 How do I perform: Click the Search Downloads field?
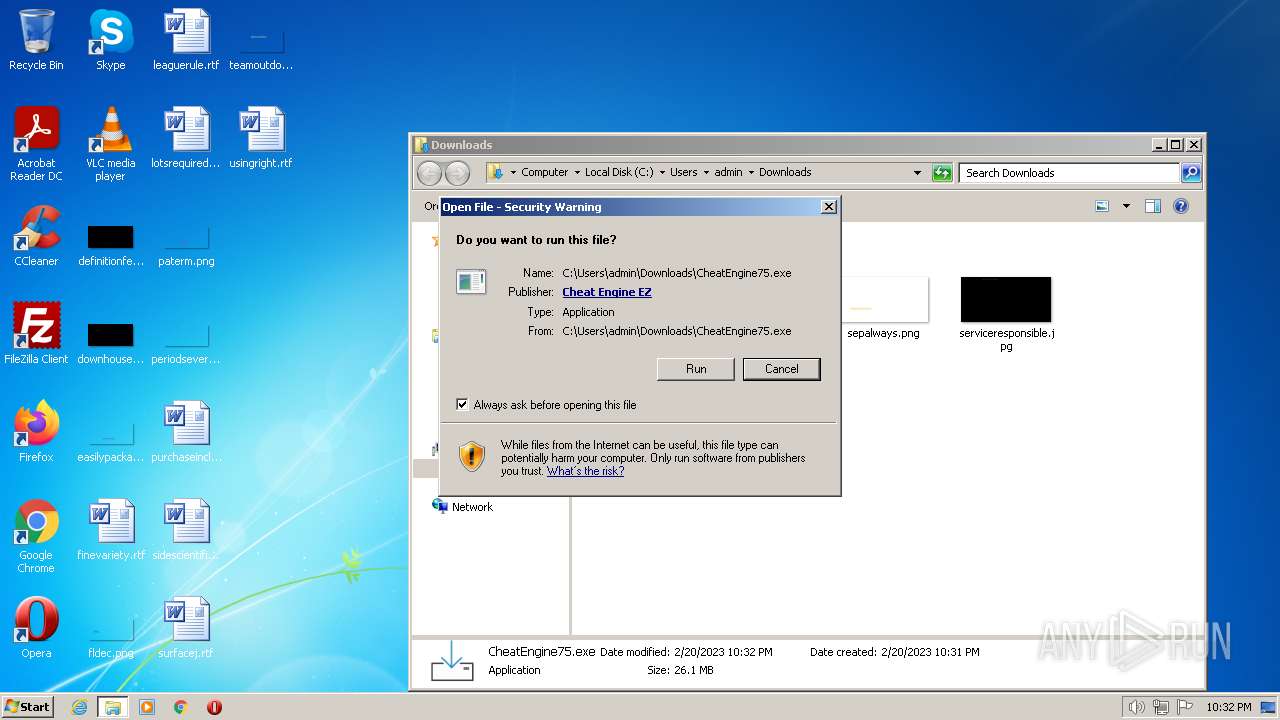point(1069,173)
